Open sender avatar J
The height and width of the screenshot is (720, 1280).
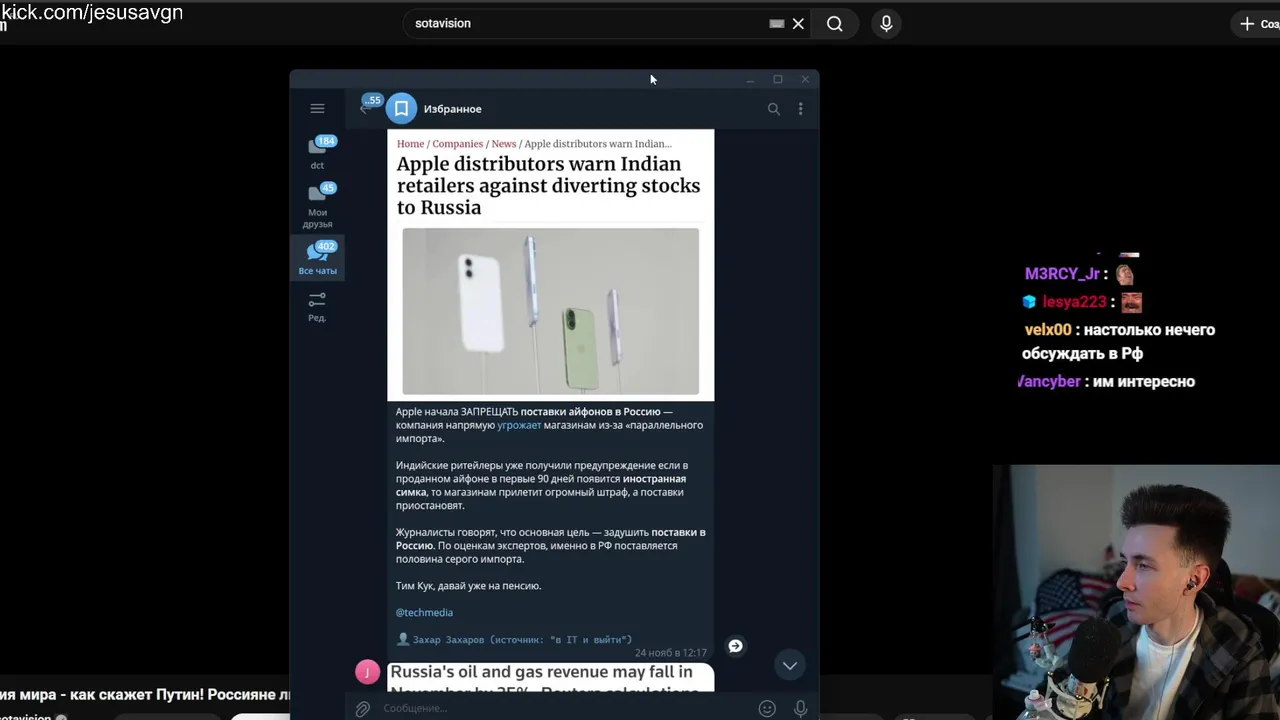point(367,672)
